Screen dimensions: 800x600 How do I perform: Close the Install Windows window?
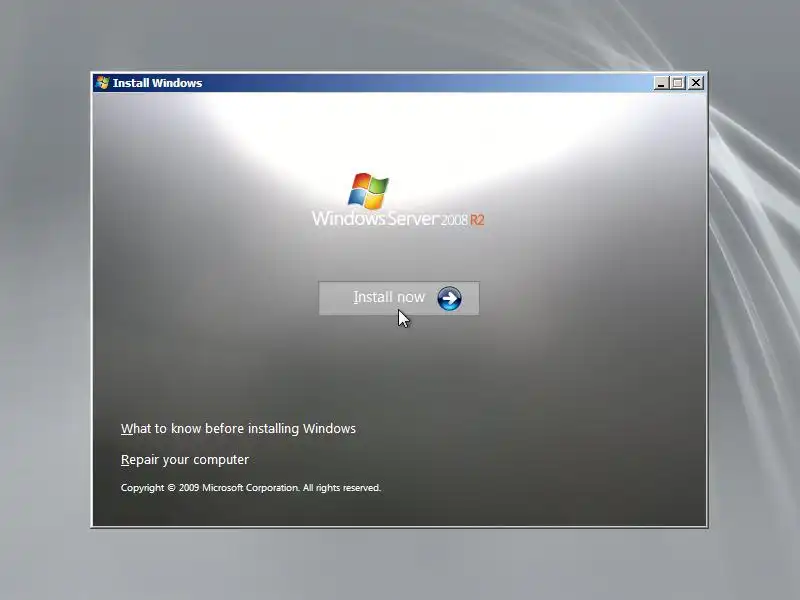tap(696, 83)
